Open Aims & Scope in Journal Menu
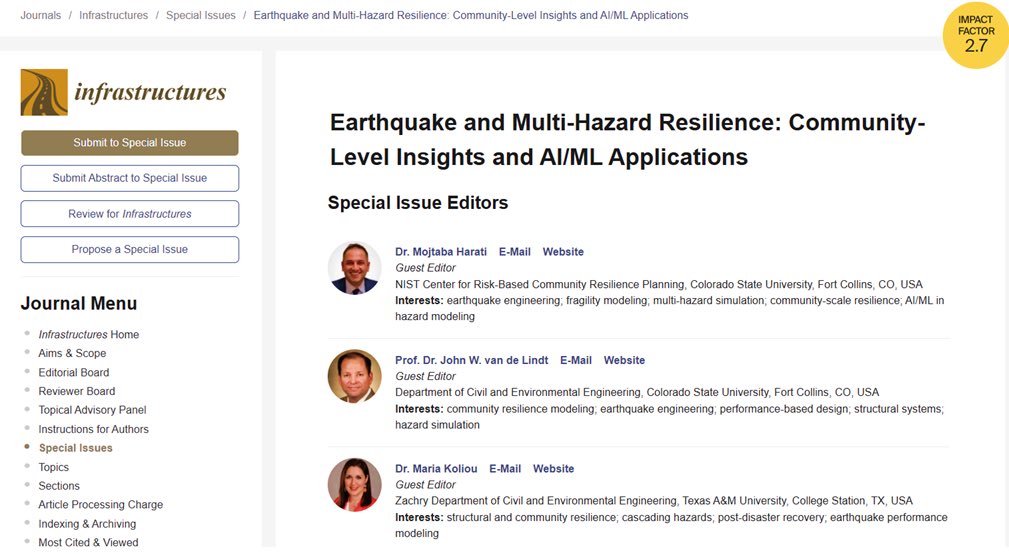The width and height of the screenshot is (1009, 555). pos(72,353)
